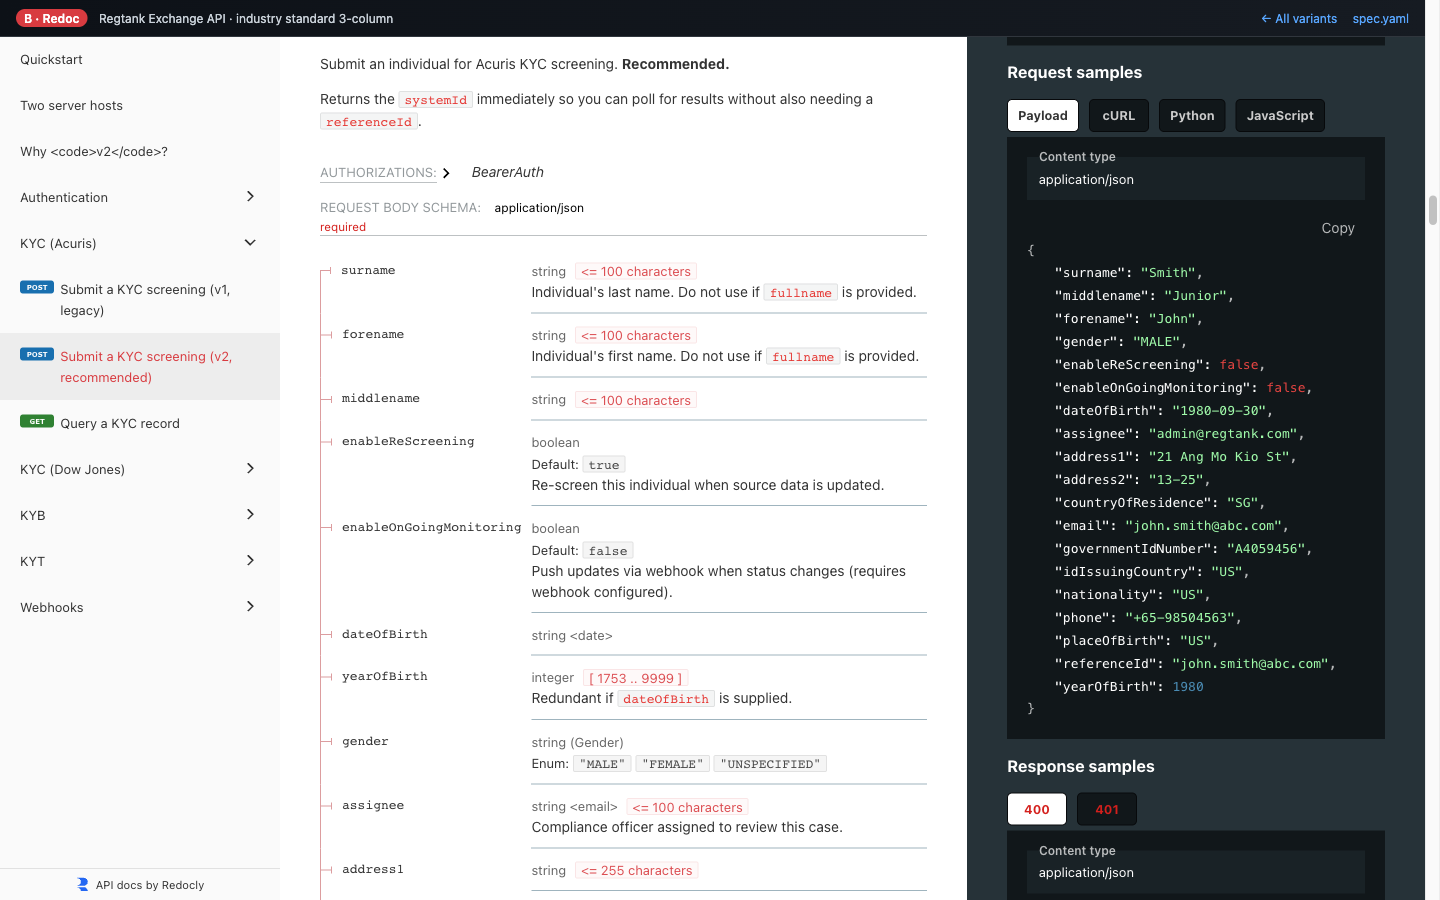Click response Content type application/json field
This screenshot has width=1440, height=900.
[1196, 872]
